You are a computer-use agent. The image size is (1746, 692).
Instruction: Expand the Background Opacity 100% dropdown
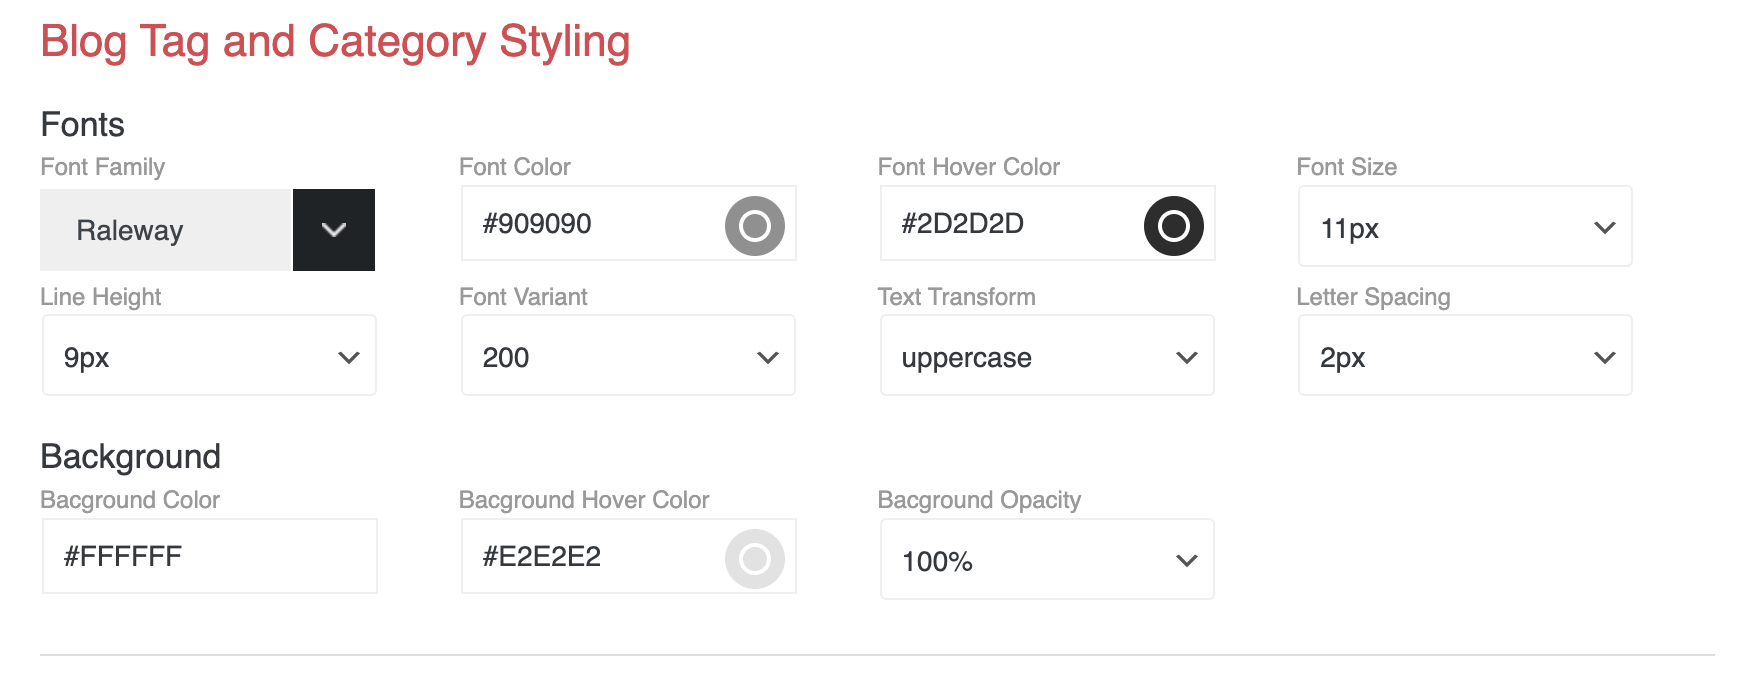(x=1046, y=561)
